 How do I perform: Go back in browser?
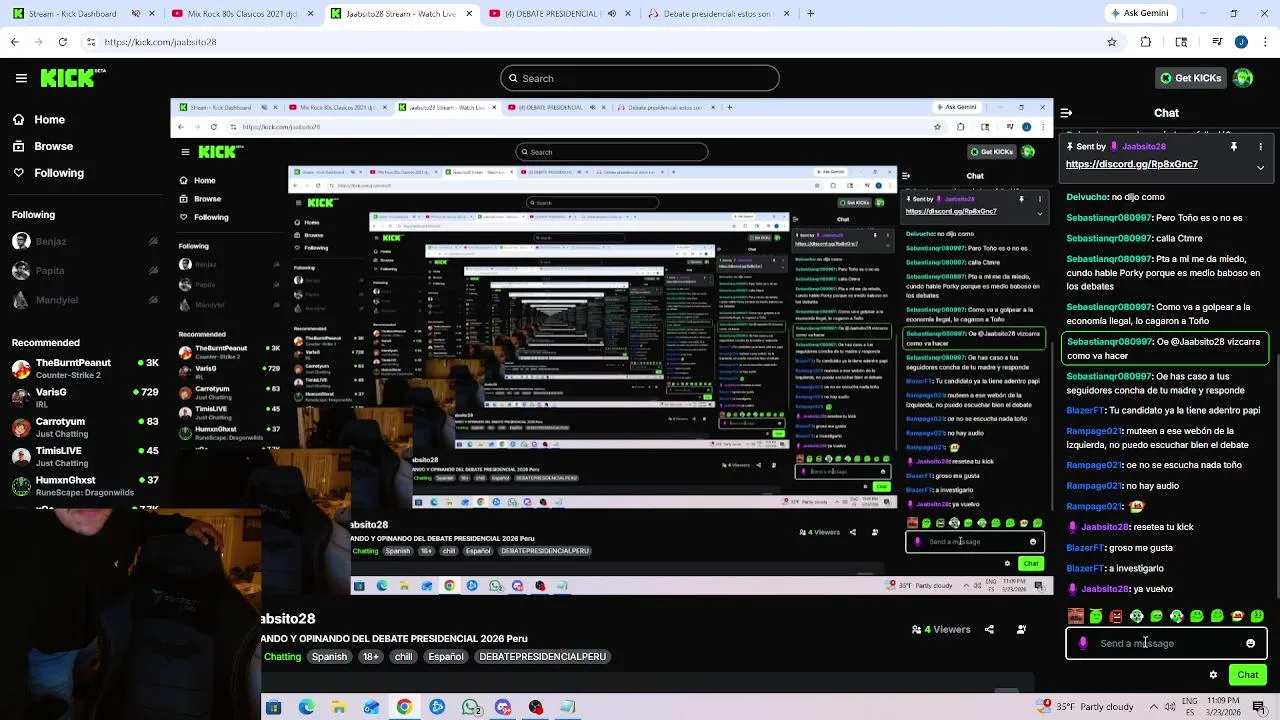pyautogui.click(x=14, y=42)
